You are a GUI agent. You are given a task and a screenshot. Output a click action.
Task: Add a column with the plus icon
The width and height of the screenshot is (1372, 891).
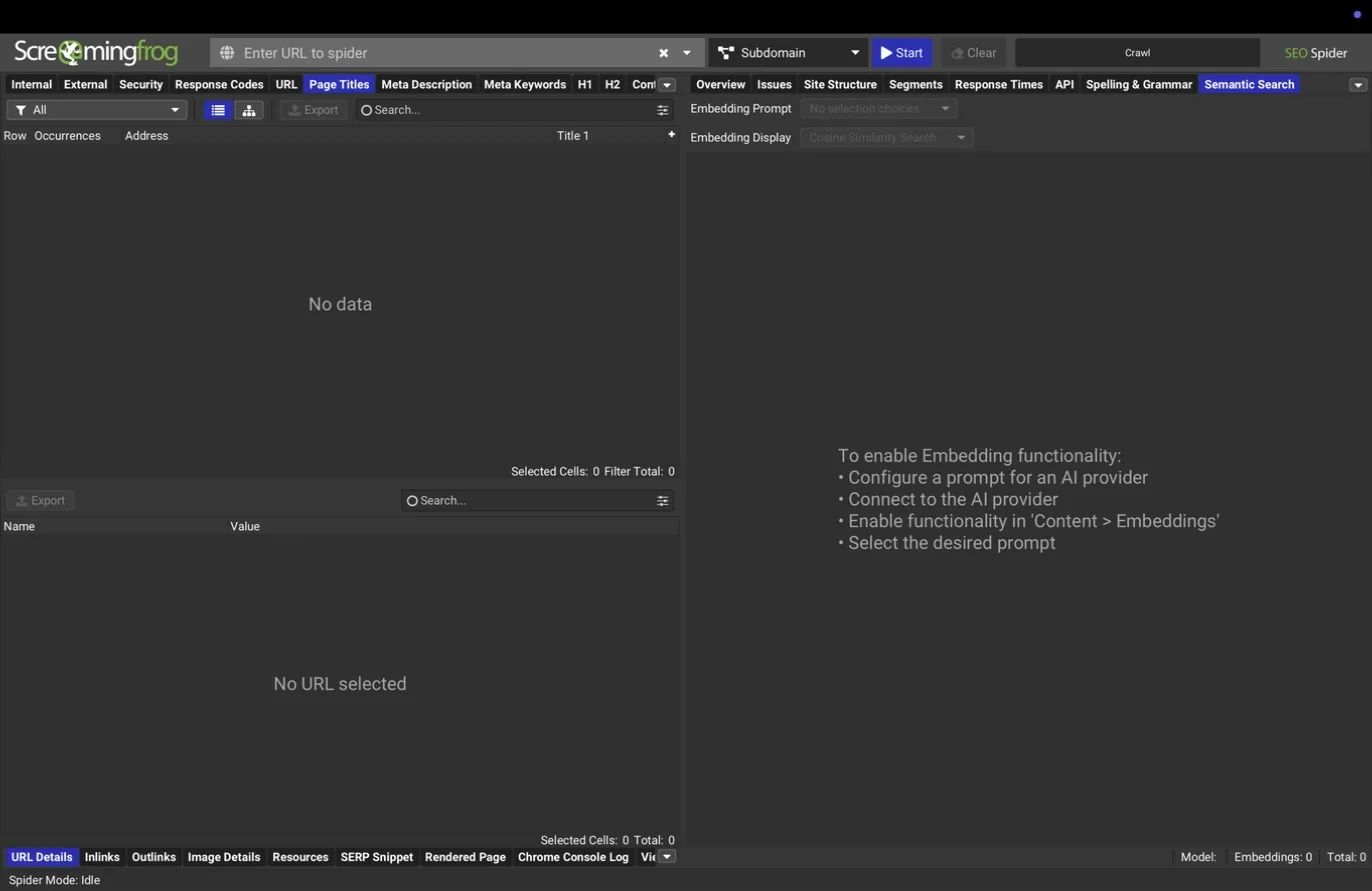(x=671, y=135)
